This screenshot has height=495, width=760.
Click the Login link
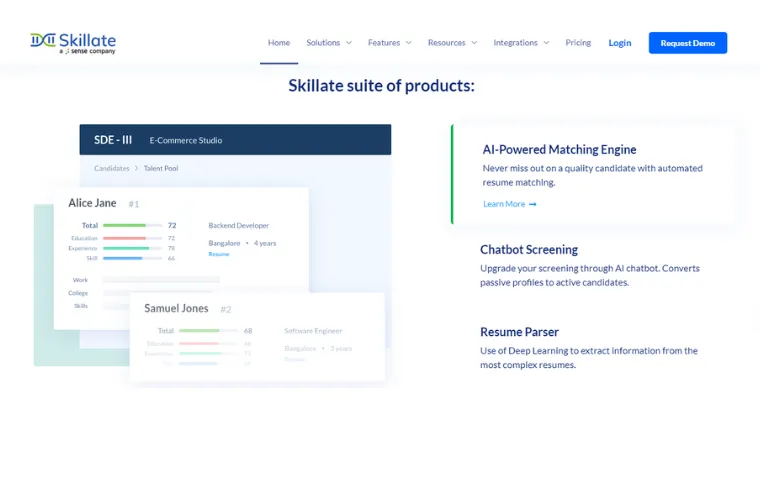pos(620,43)
